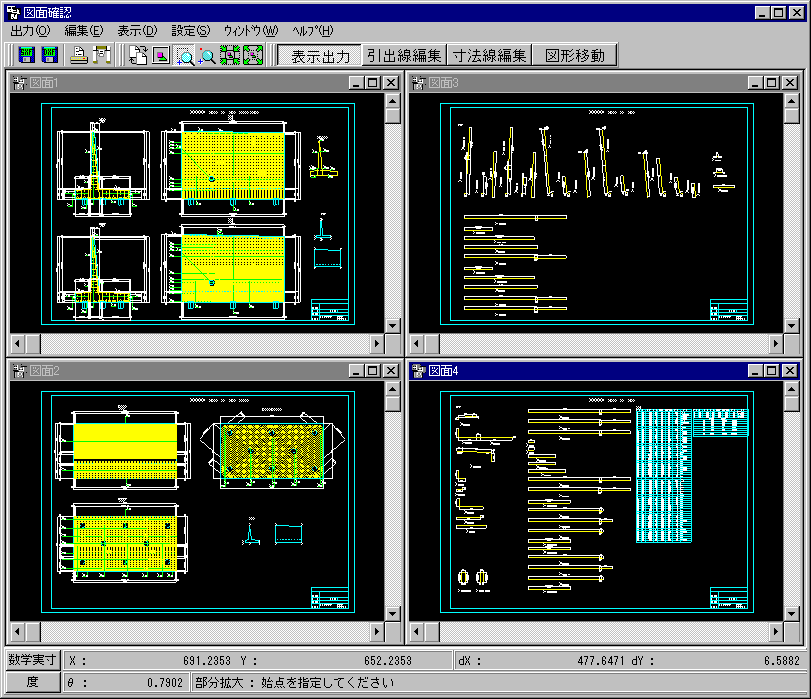Close the 図面4 window
811x699 pixels.
(x=790, y=371)
